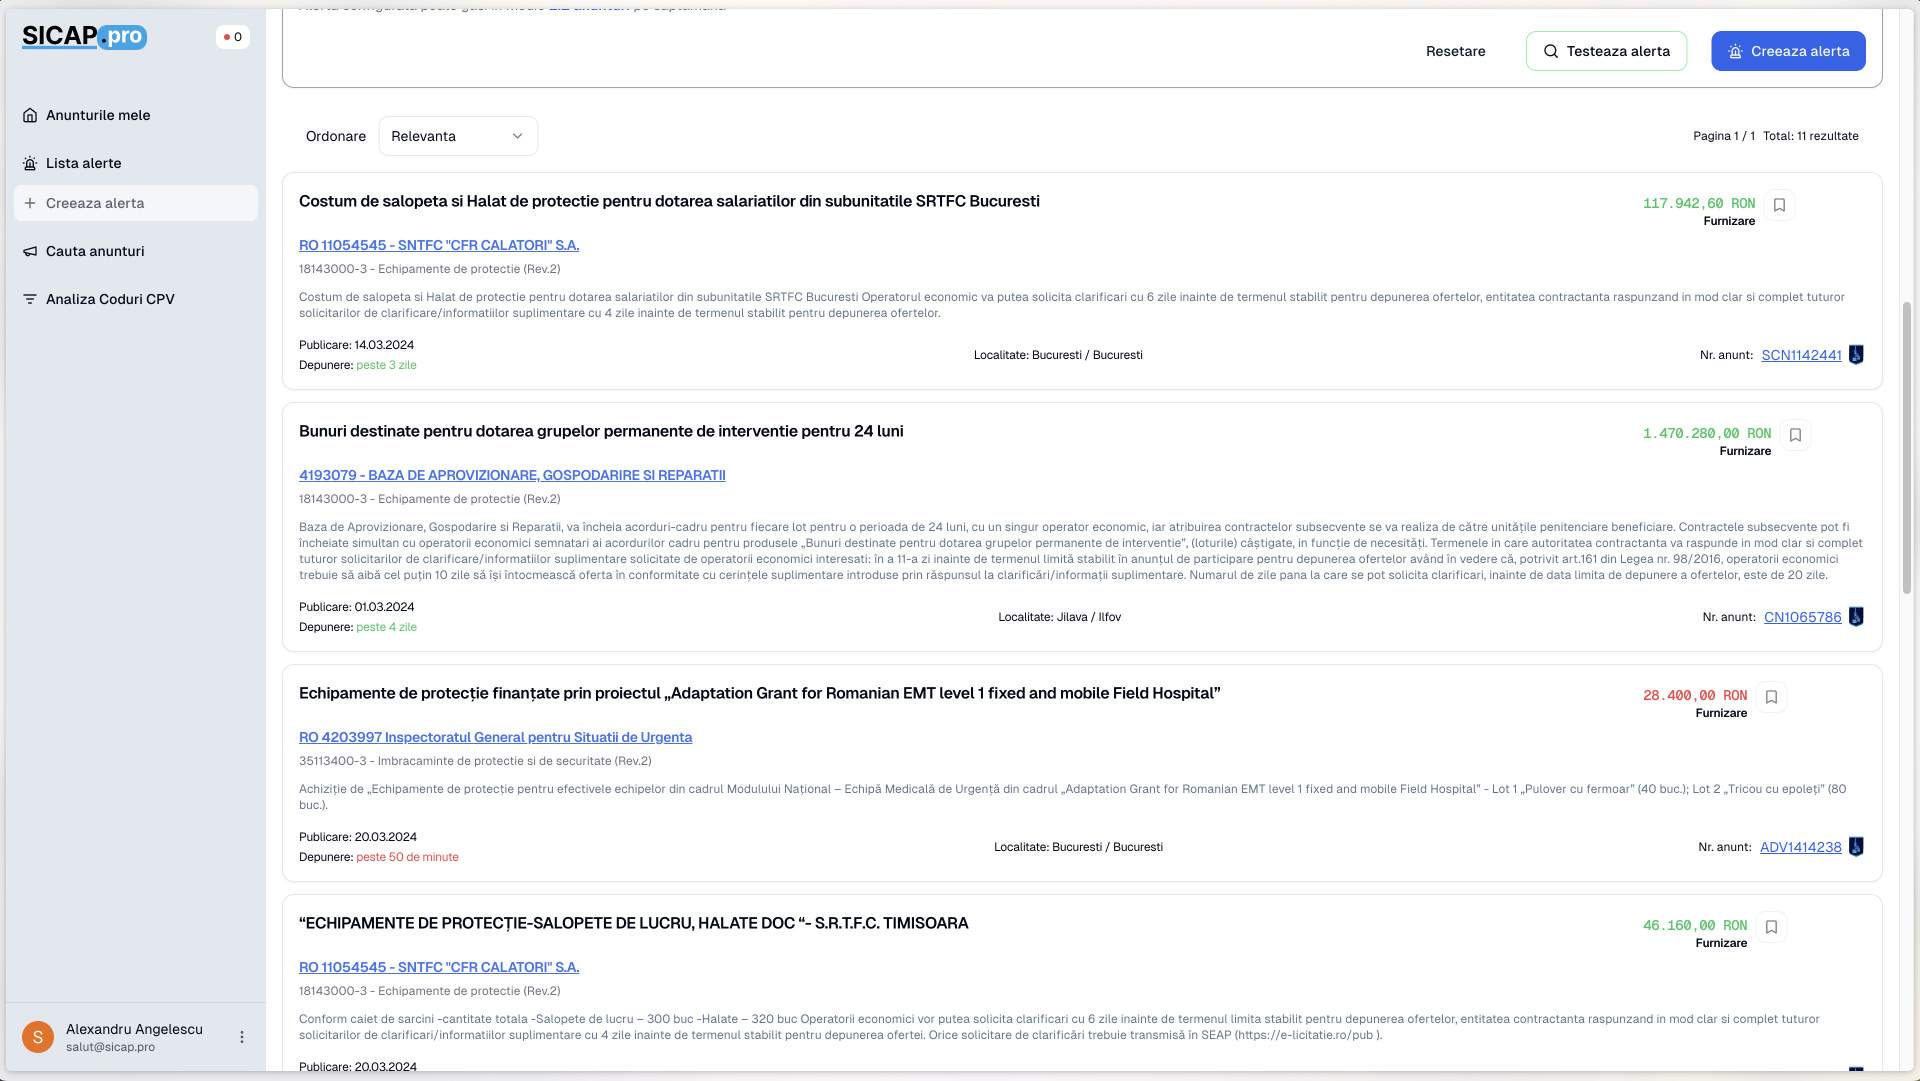The width and height of the screenshot is (1920, 1081).
Task: Click Publicare: 14.03.2024 date
Action: coord(356,345)
